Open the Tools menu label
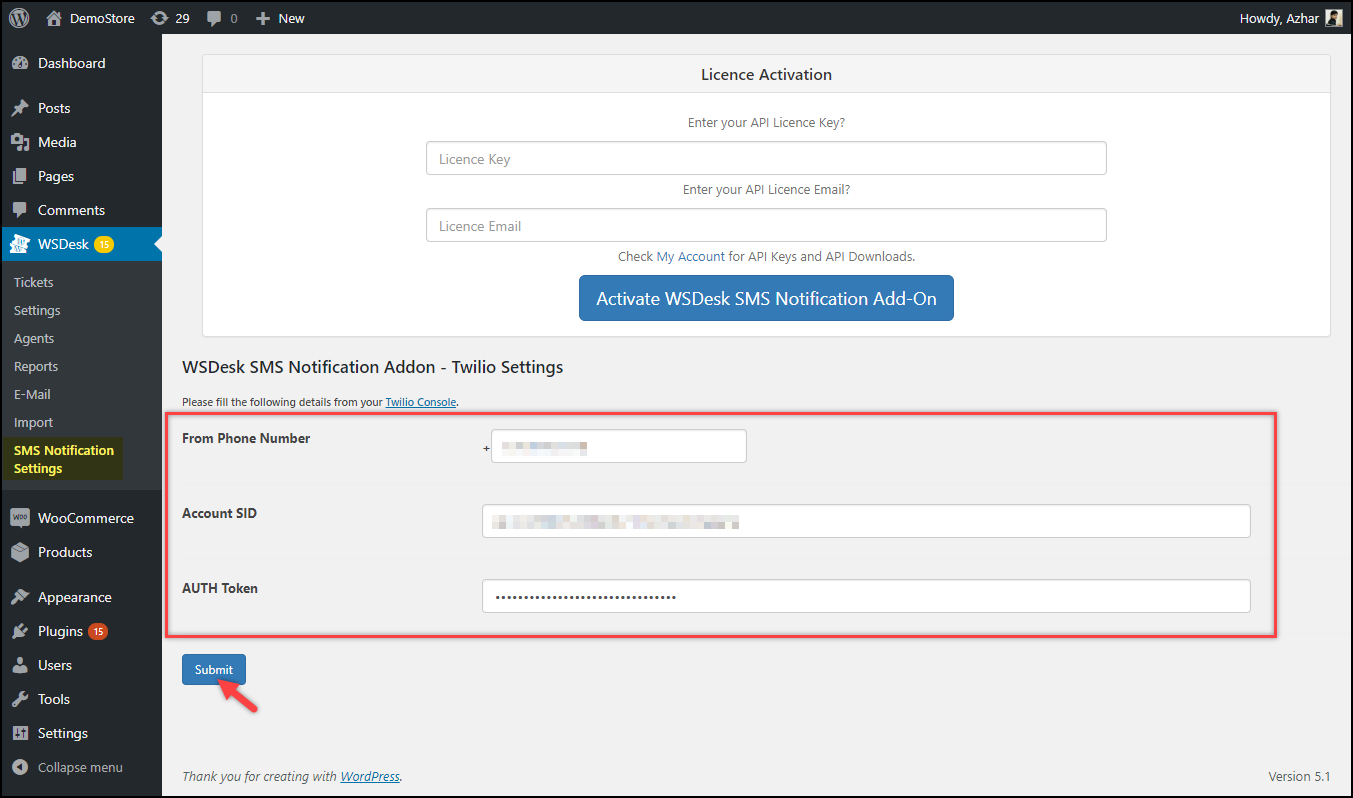Viewport: 1353px width, 798px height. [54, 699]
